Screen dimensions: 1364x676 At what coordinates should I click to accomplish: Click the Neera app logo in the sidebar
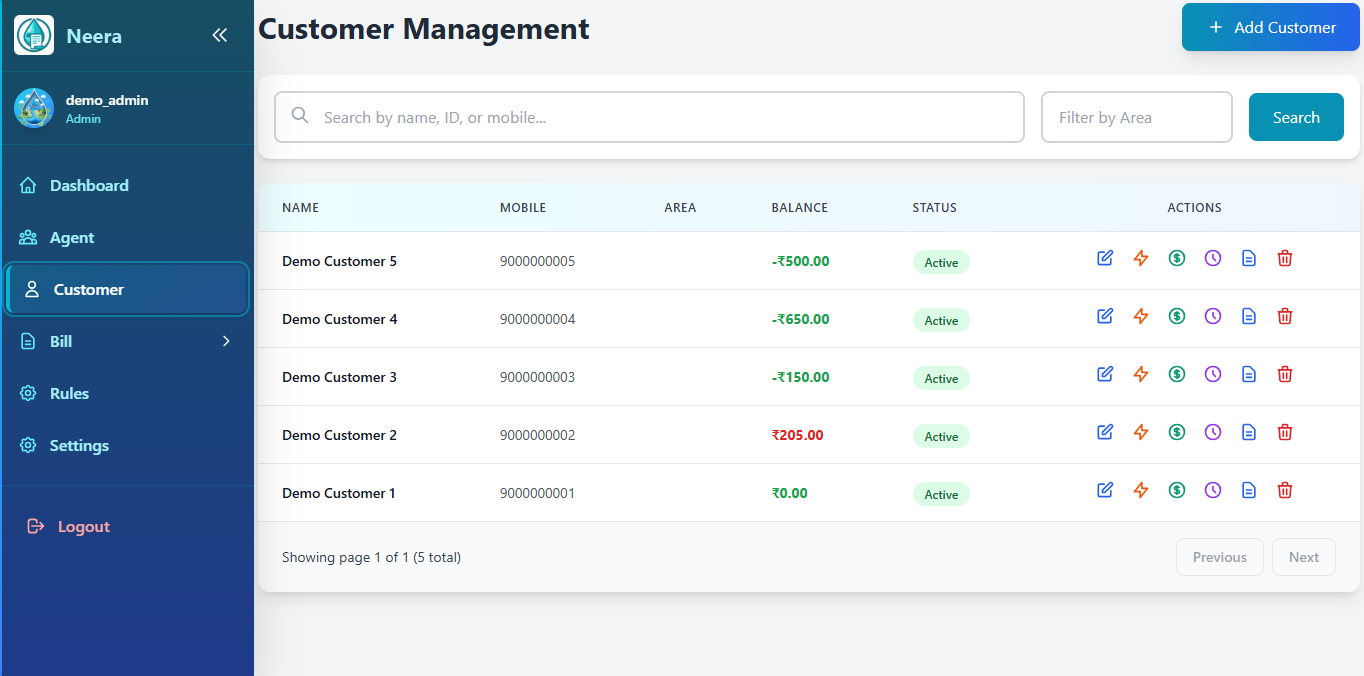pyautogui.click(x=33, y=34)
